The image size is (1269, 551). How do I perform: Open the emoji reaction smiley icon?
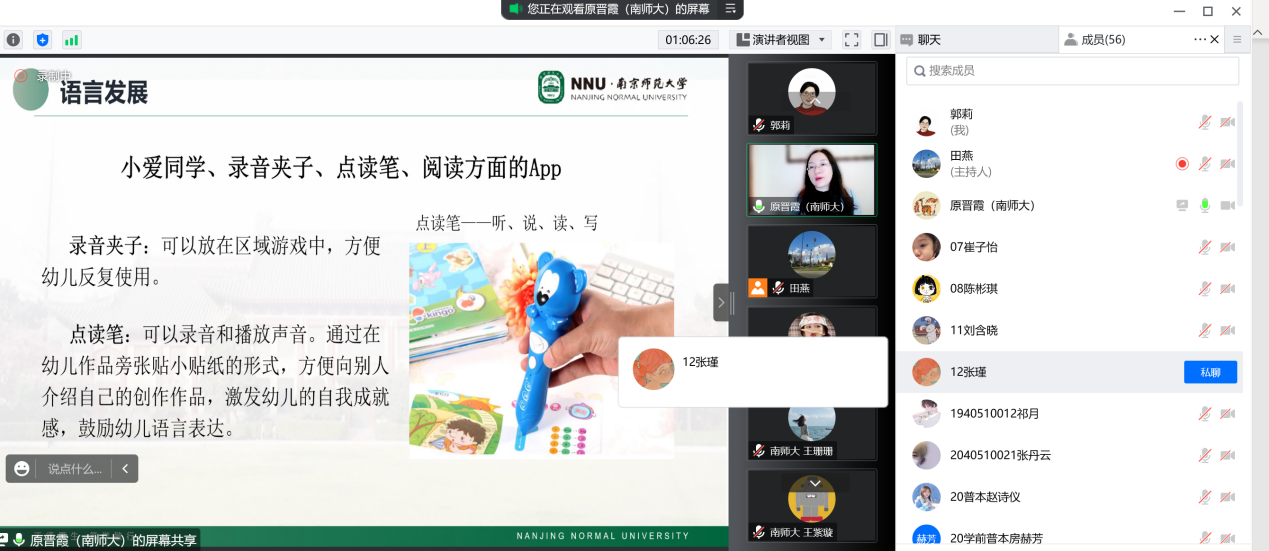point(22,468)
